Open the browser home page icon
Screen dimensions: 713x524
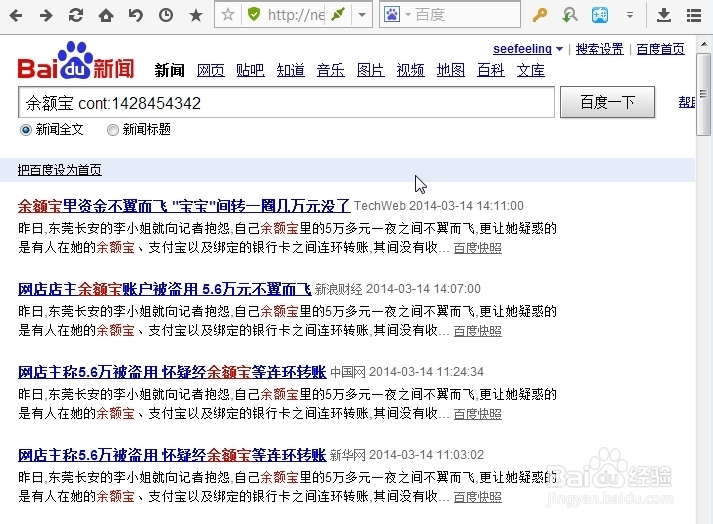[106, 15]
